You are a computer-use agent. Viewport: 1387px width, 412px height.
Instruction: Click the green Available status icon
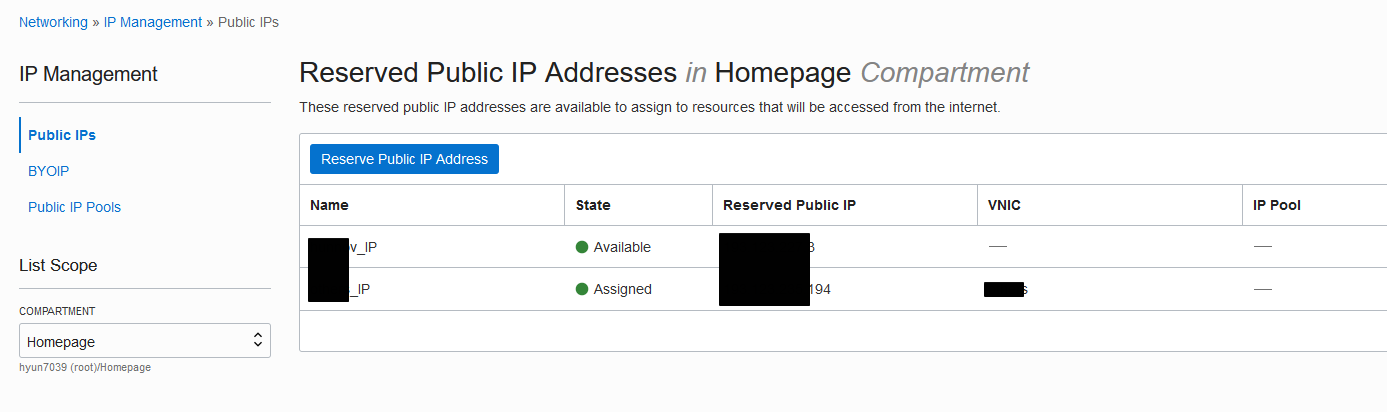coord(582,247)
